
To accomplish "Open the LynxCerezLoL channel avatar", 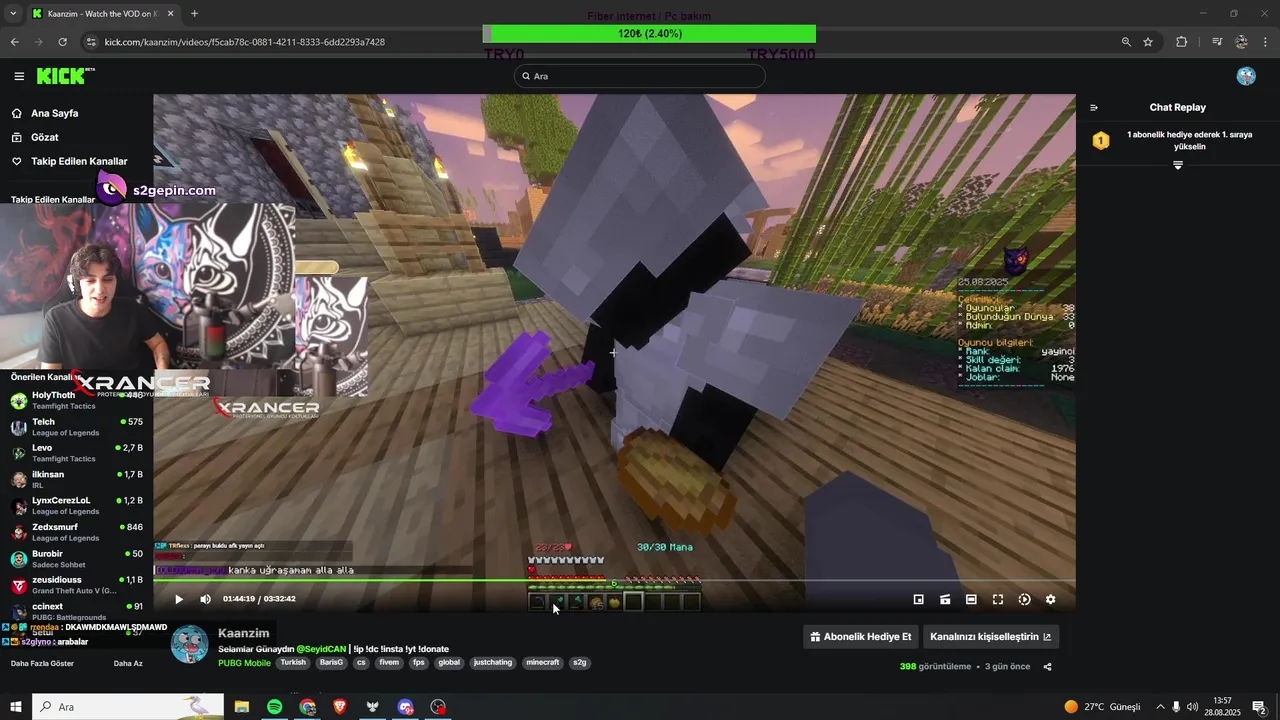I will click(19, 506).
